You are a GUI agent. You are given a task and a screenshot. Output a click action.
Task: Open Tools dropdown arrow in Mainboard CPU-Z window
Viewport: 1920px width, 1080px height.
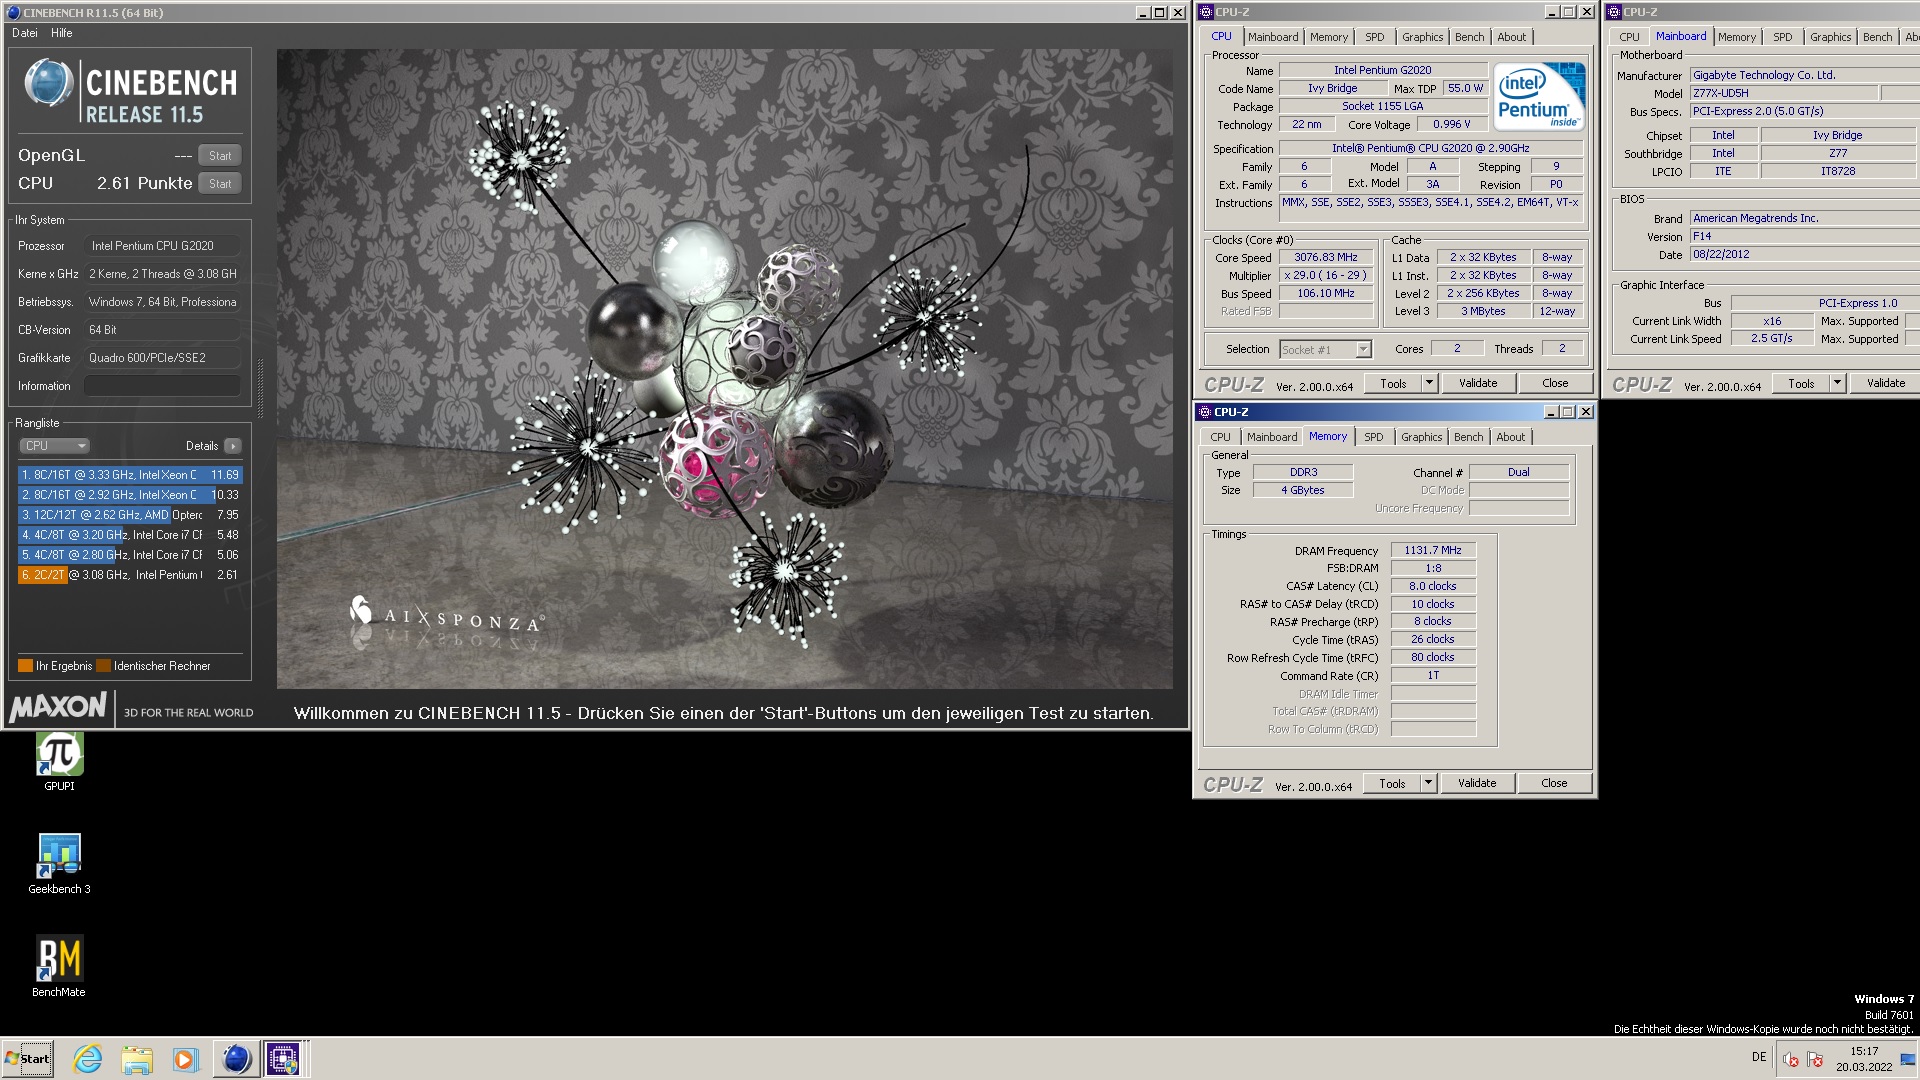[x=1837, y=384]
